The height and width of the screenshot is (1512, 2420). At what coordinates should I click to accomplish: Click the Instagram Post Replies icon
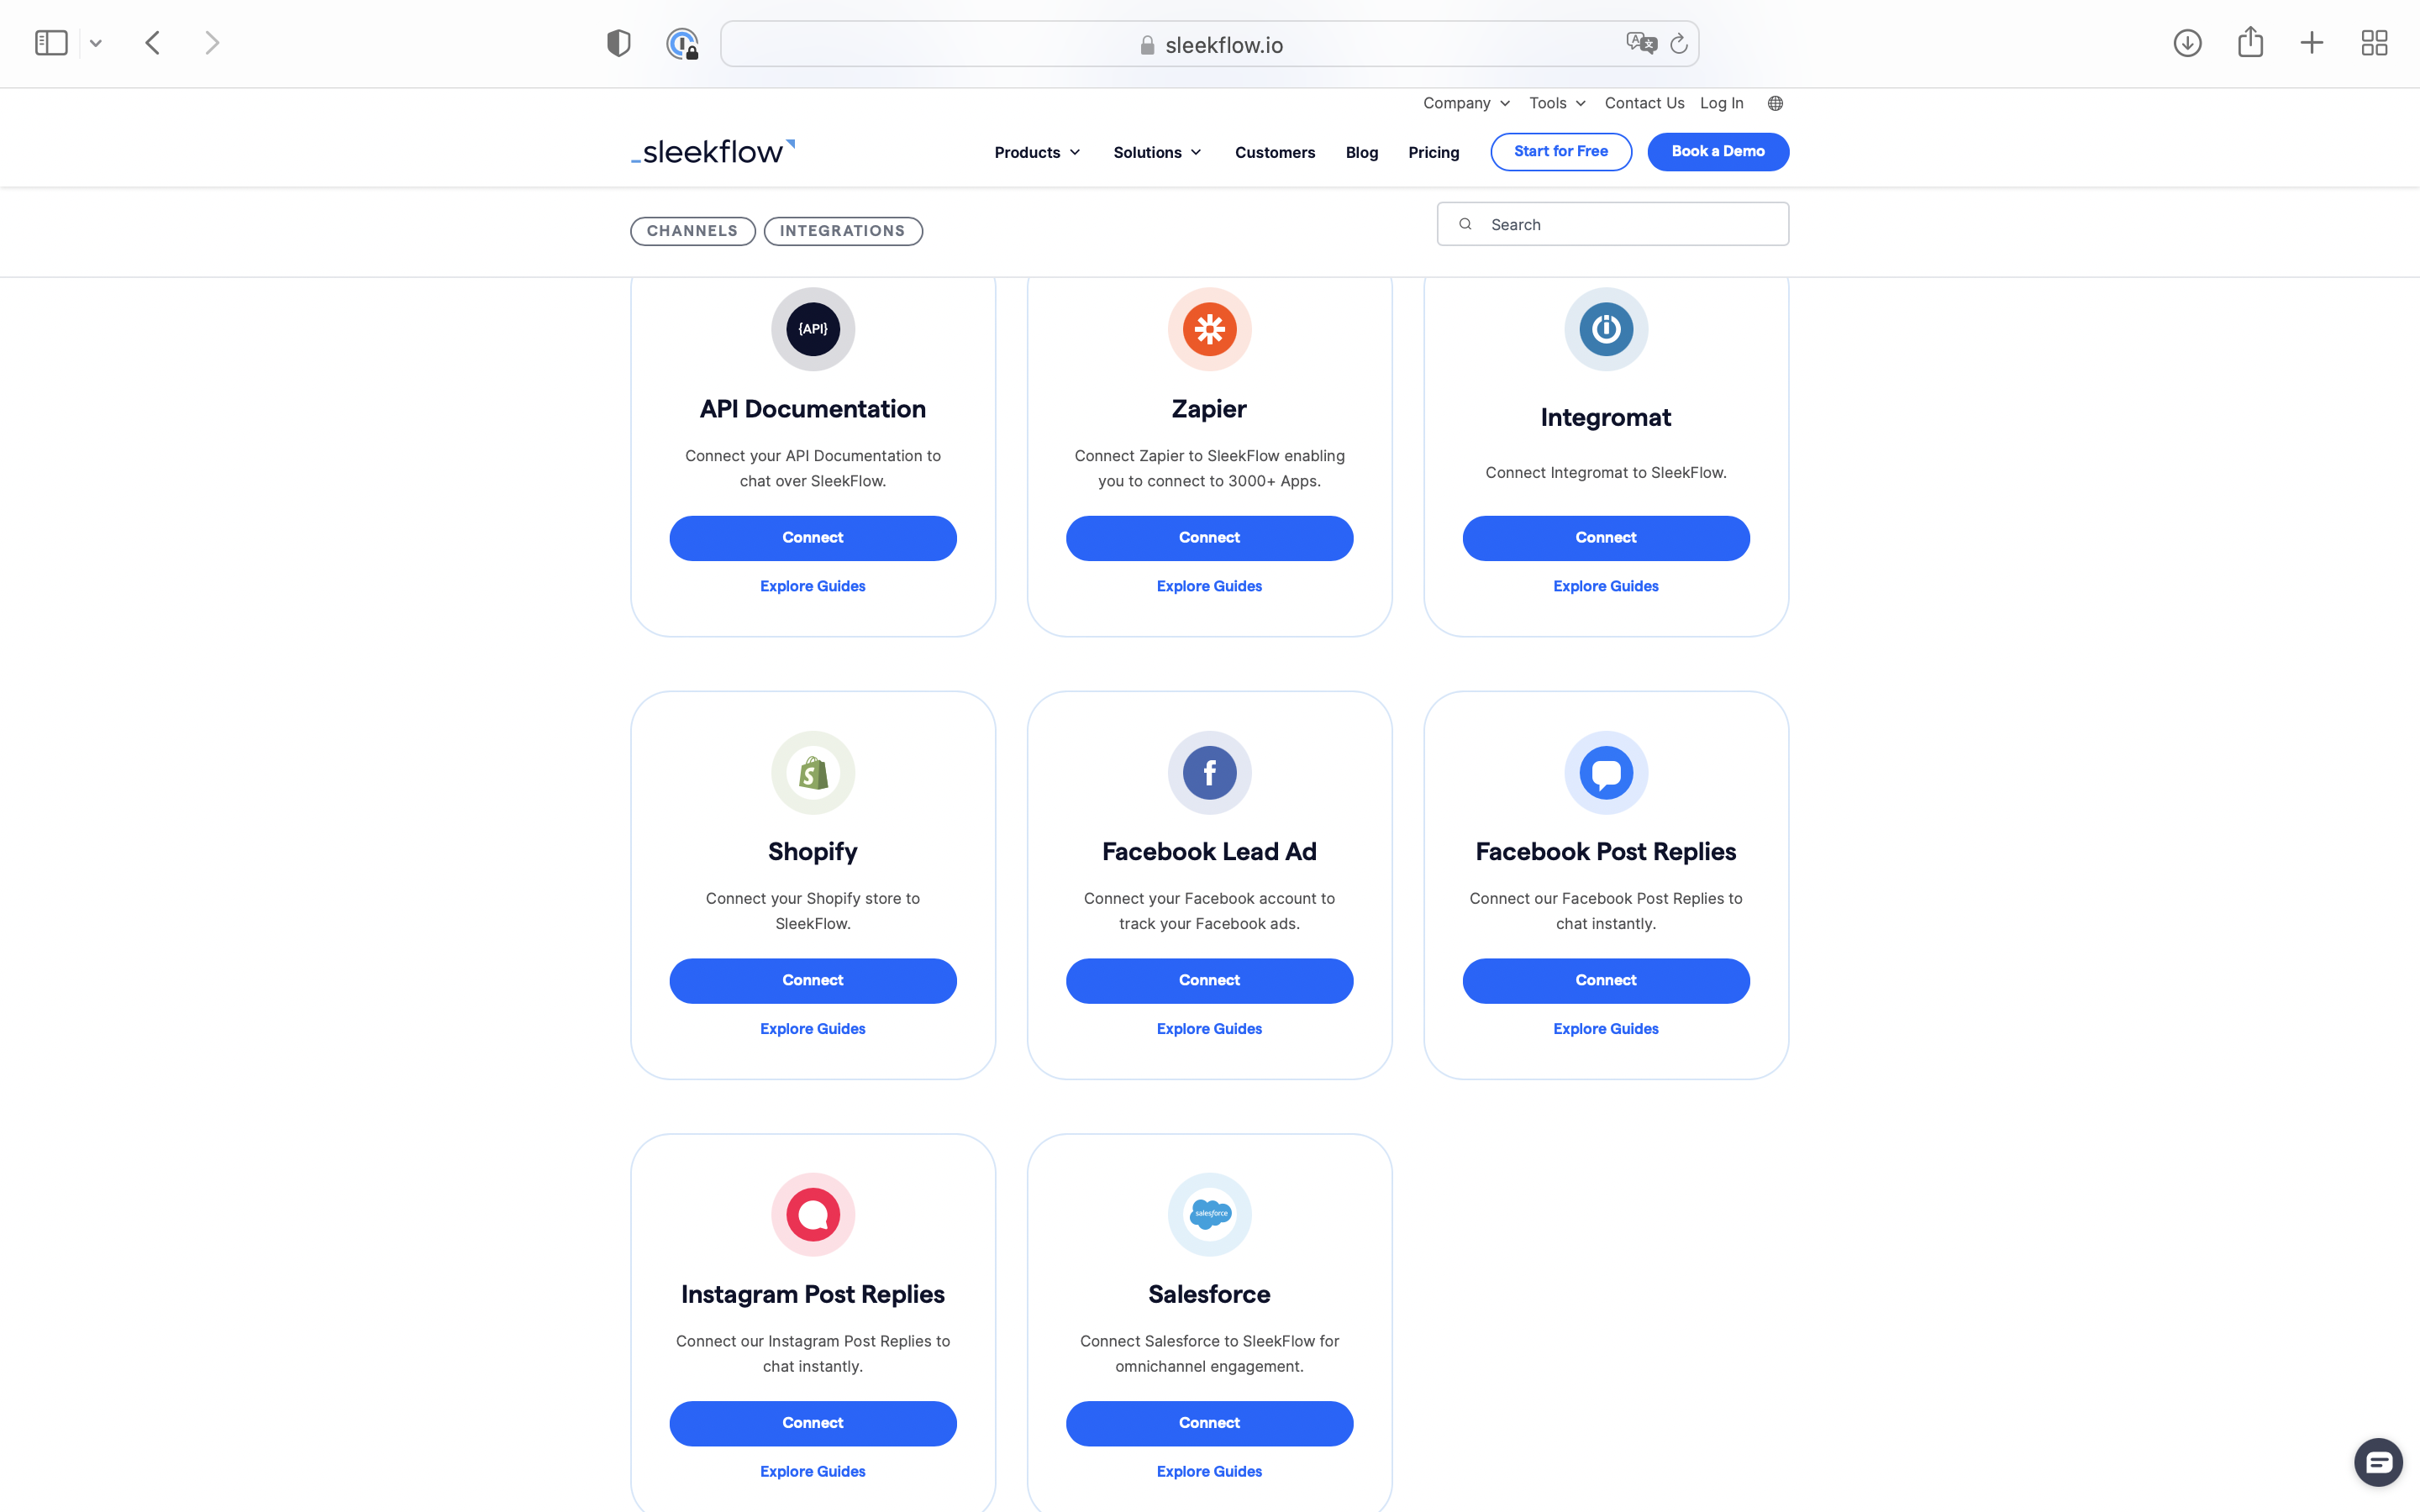pyautogui.click(x=812, y=1214)
